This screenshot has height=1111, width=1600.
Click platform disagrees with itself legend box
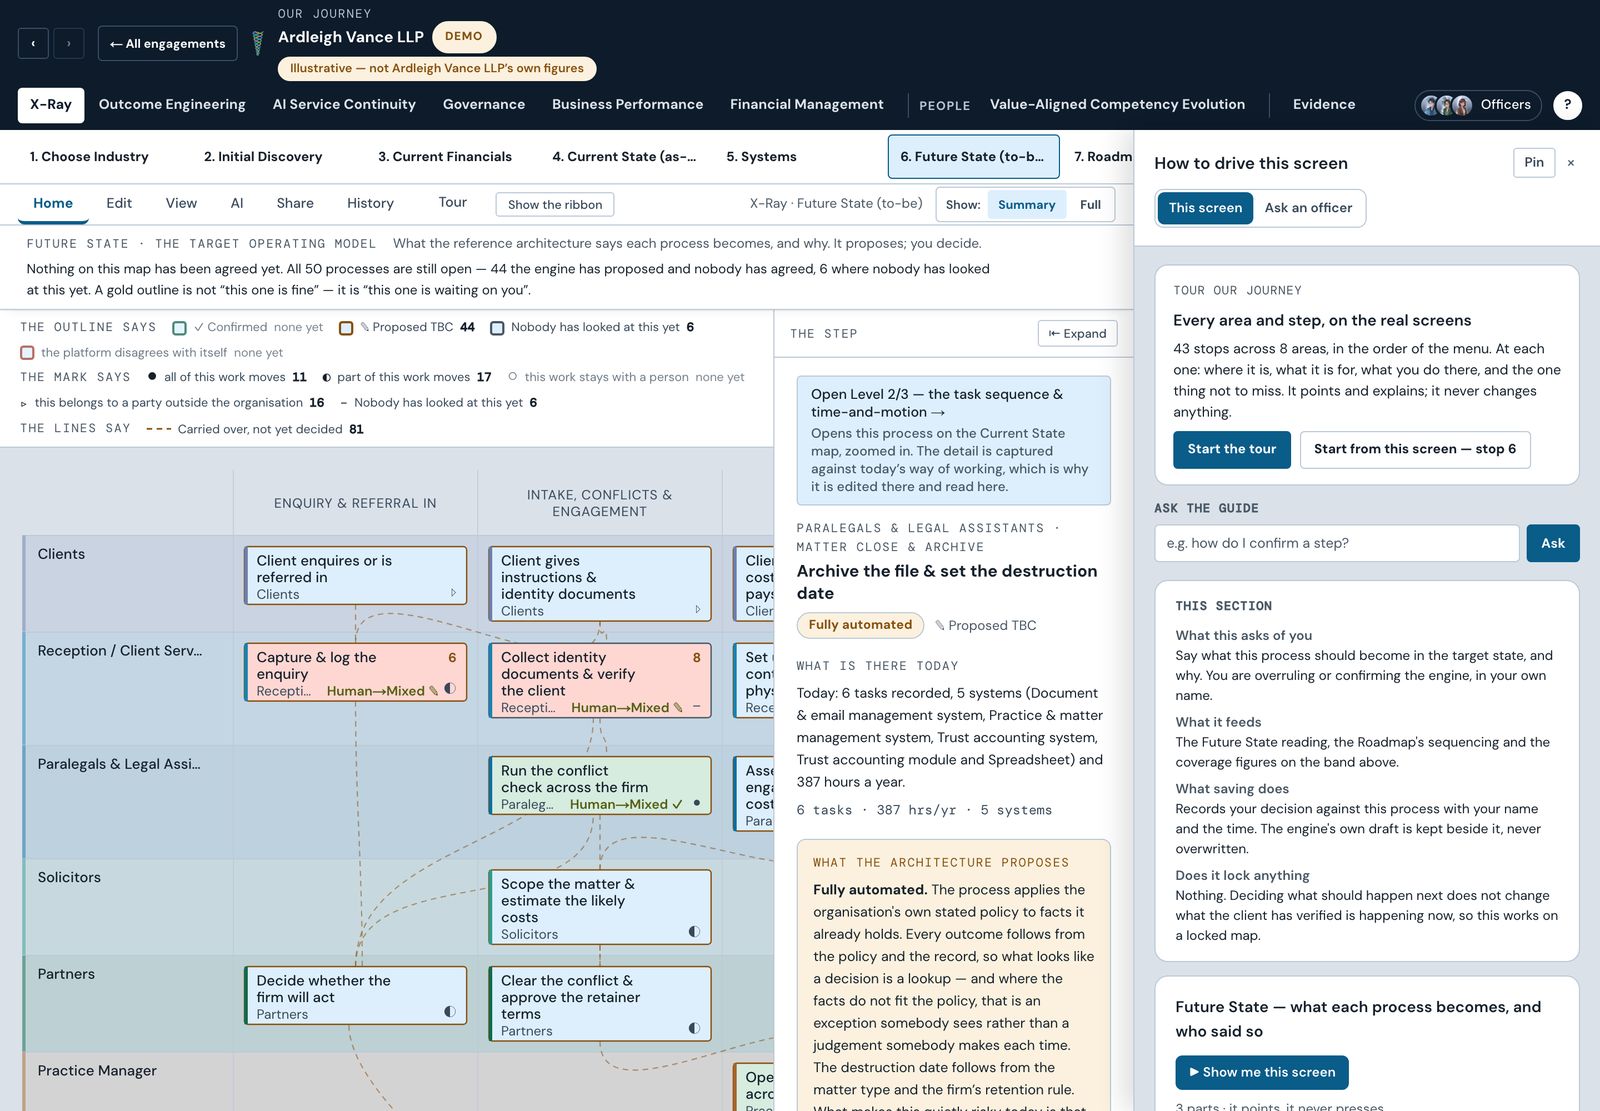tap(27, 353)
